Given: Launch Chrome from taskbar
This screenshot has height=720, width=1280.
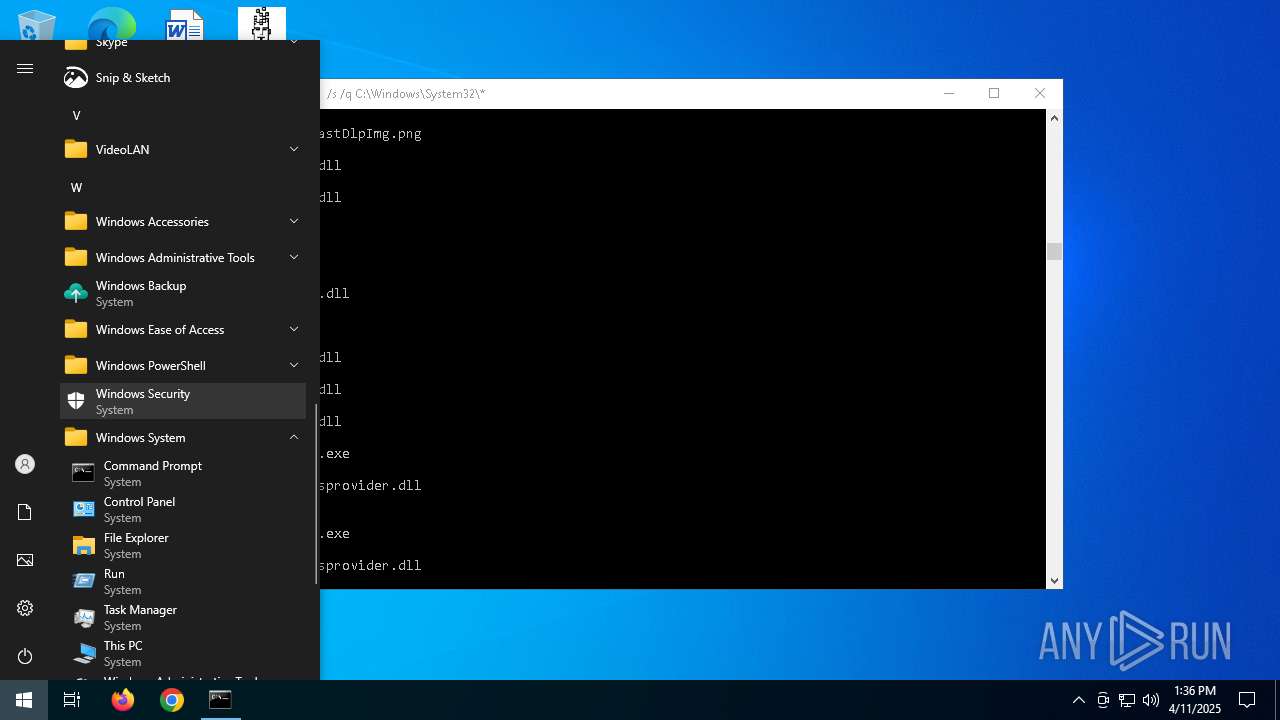Looking at the screenshot, I should coord(172,700).
